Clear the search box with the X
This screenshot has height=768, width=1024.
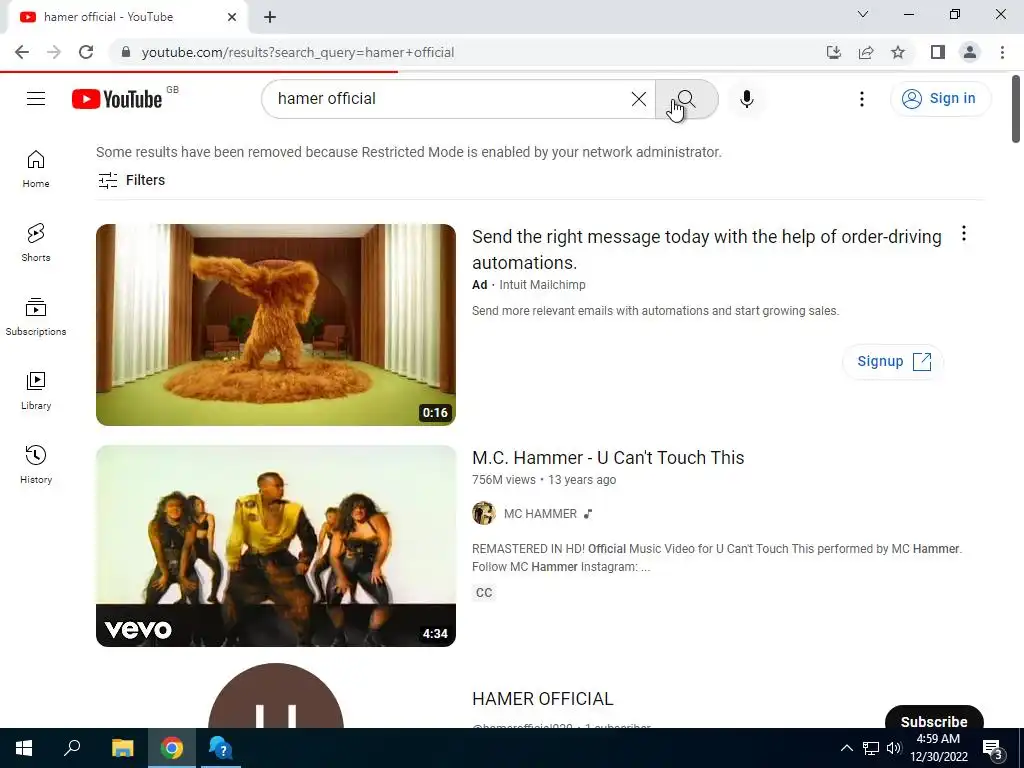click(x=639, y=99)
